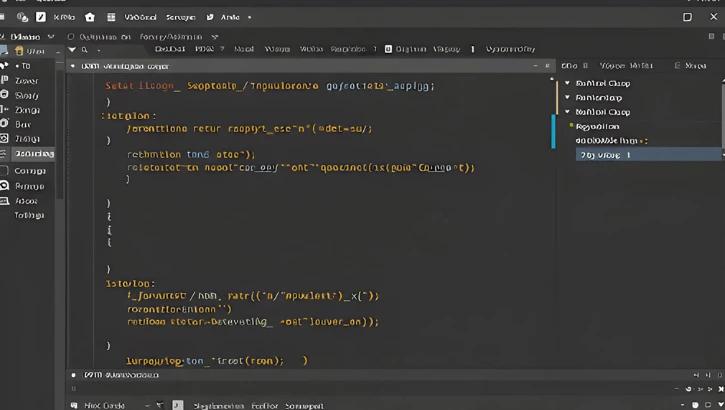Viewport: 725px width, 410px height.
Task: Collapse the third tree node in right panel
Action: [567, 111]
